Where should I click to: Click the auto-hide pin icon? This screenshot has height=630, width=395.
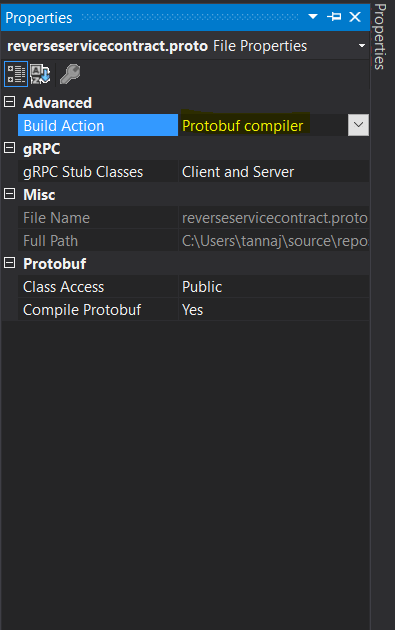pos(334,17)
